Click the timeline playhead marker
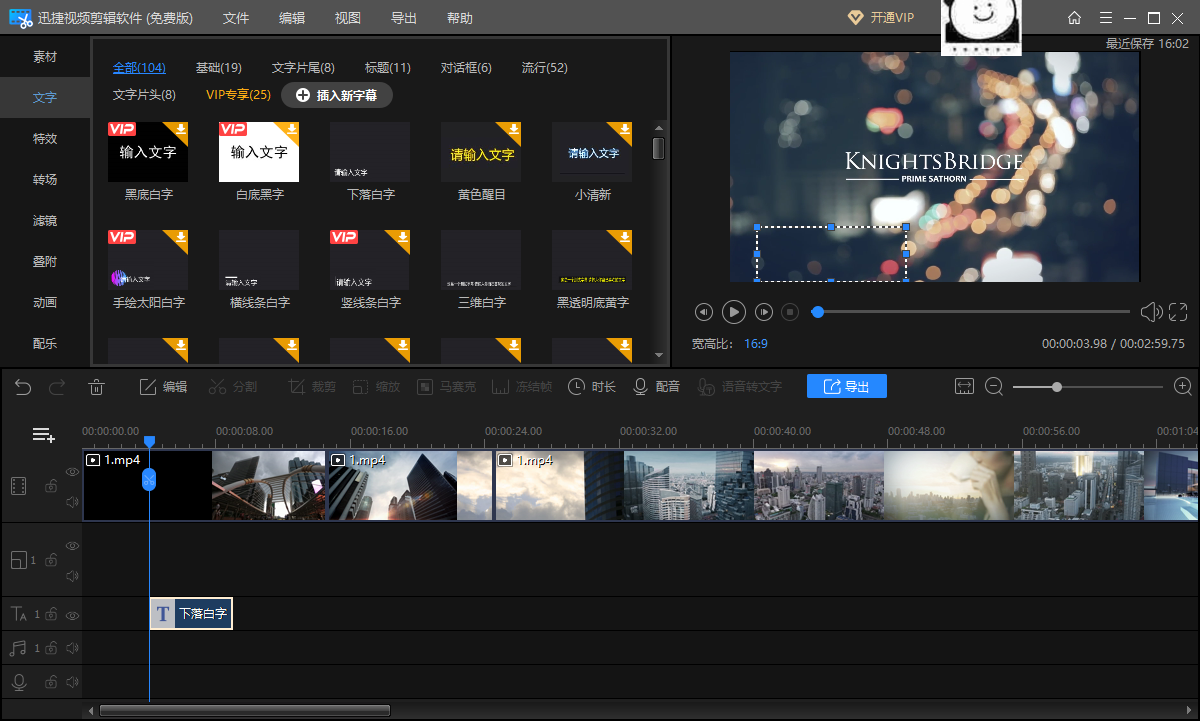The image size is (1200, 721). pyautogui.click(x=149, y=441)
